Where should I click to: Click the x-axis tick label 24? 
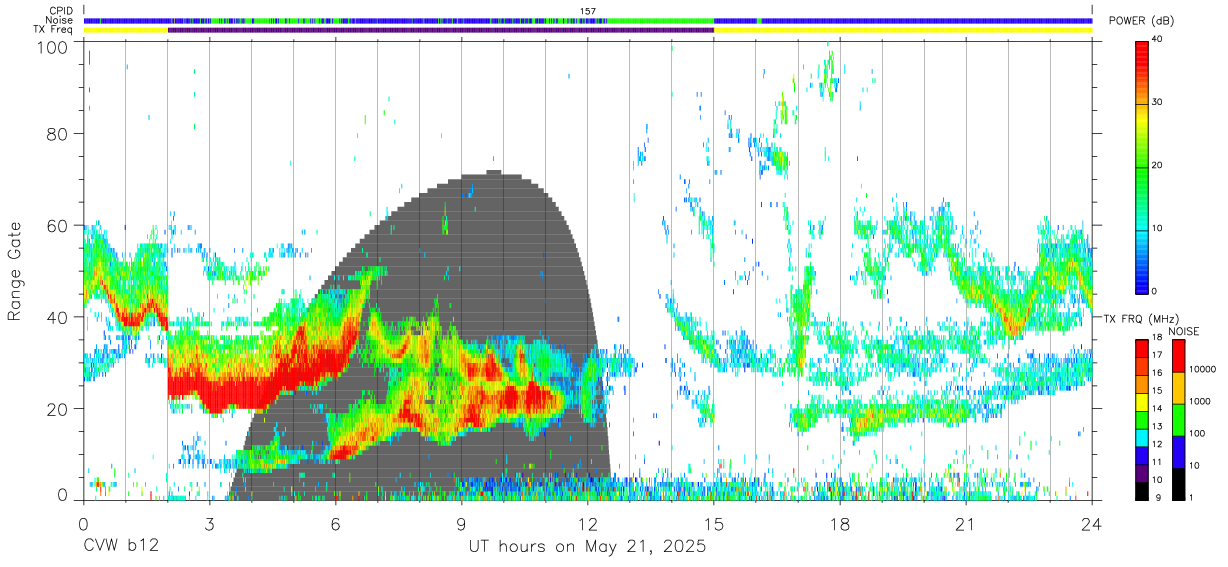pos(1091,524)
